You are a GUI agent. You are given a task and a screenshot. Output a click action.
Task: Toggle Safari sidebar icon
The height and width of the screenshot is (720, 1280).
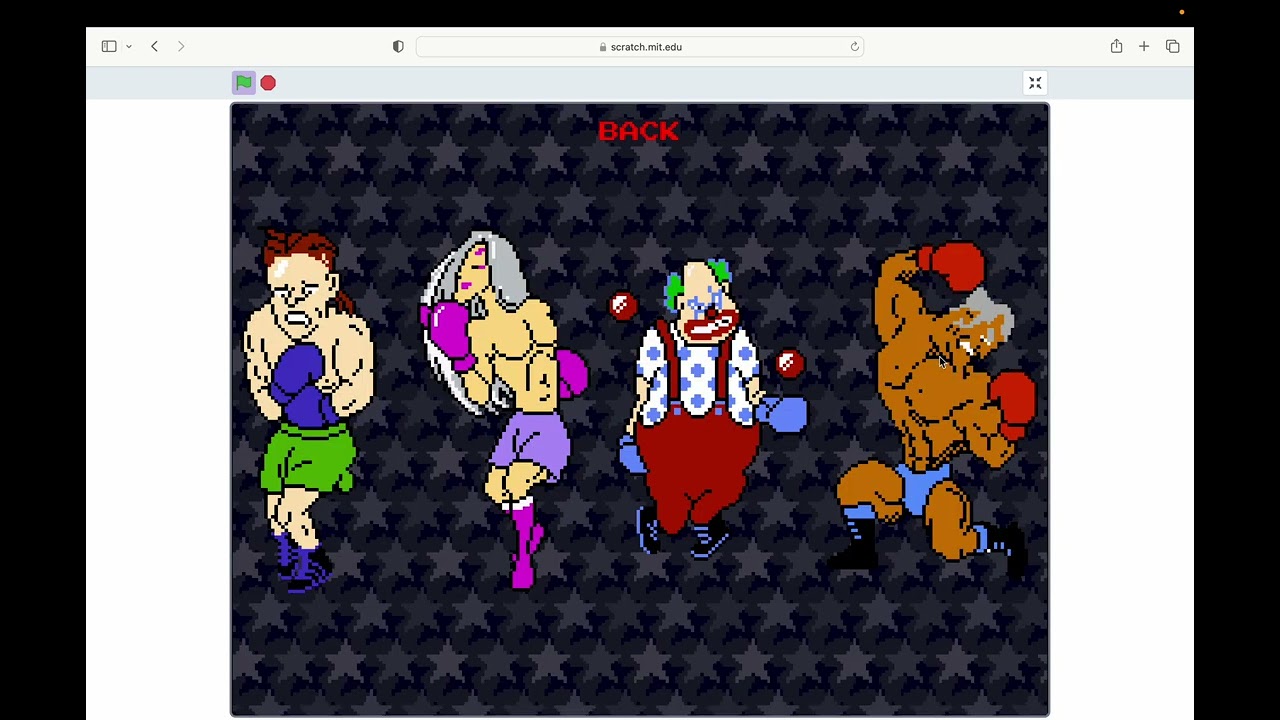click(109, 46)
